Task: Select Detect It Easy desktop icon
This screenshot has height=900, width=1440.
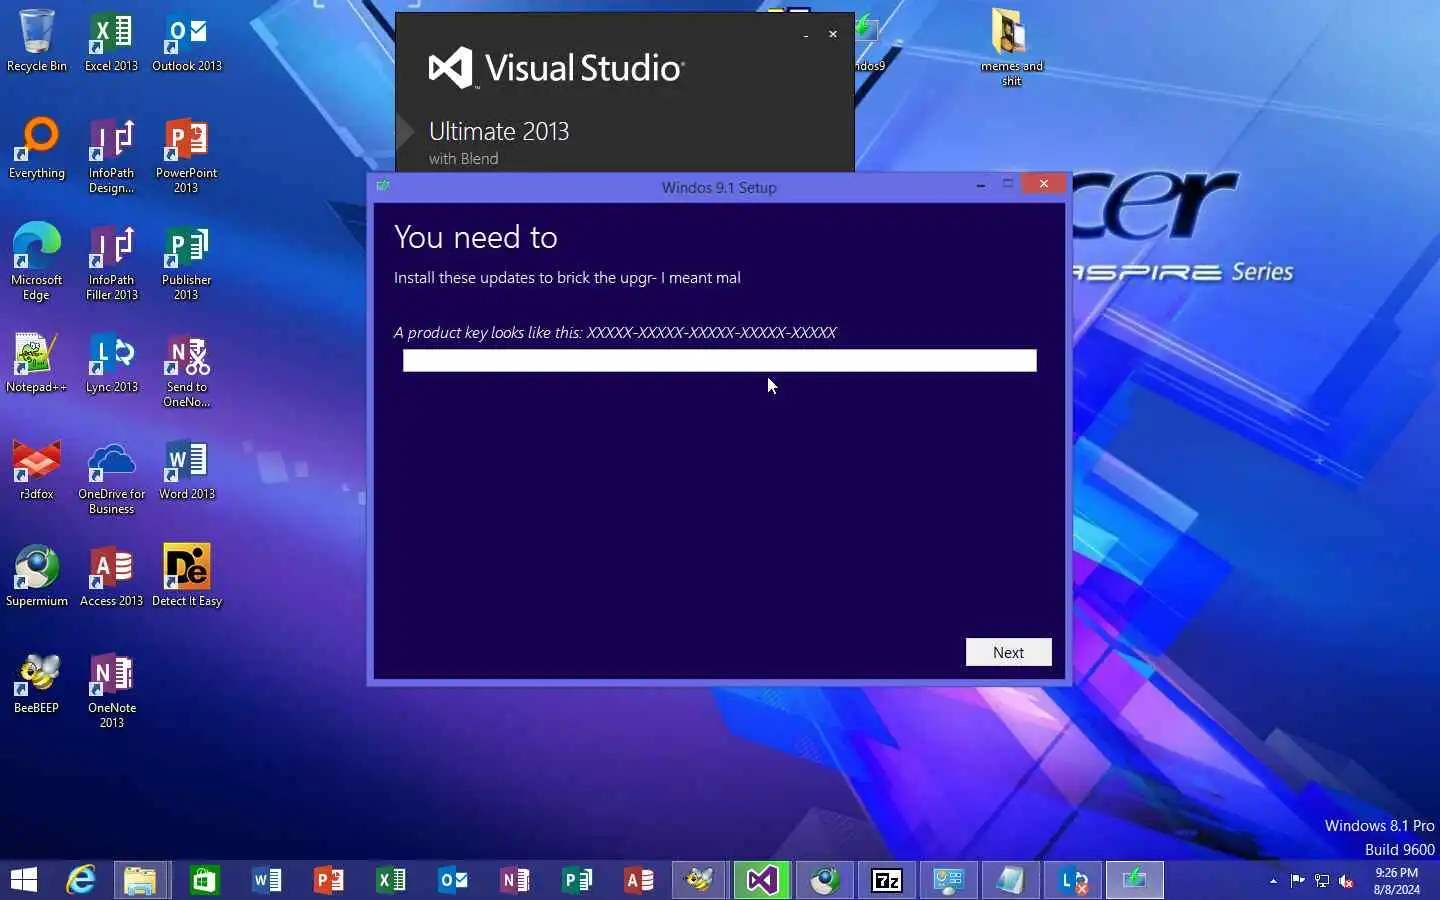Action: [x=186, y=576]
